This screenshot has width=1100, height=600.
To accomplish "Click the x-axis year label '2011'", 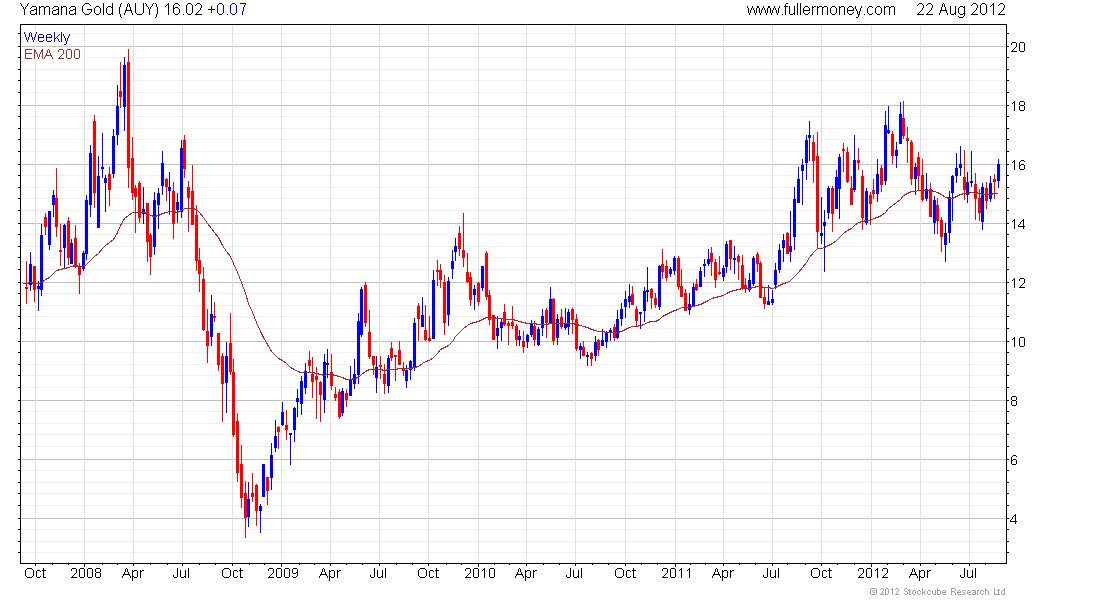I will [x=677, y=573].
